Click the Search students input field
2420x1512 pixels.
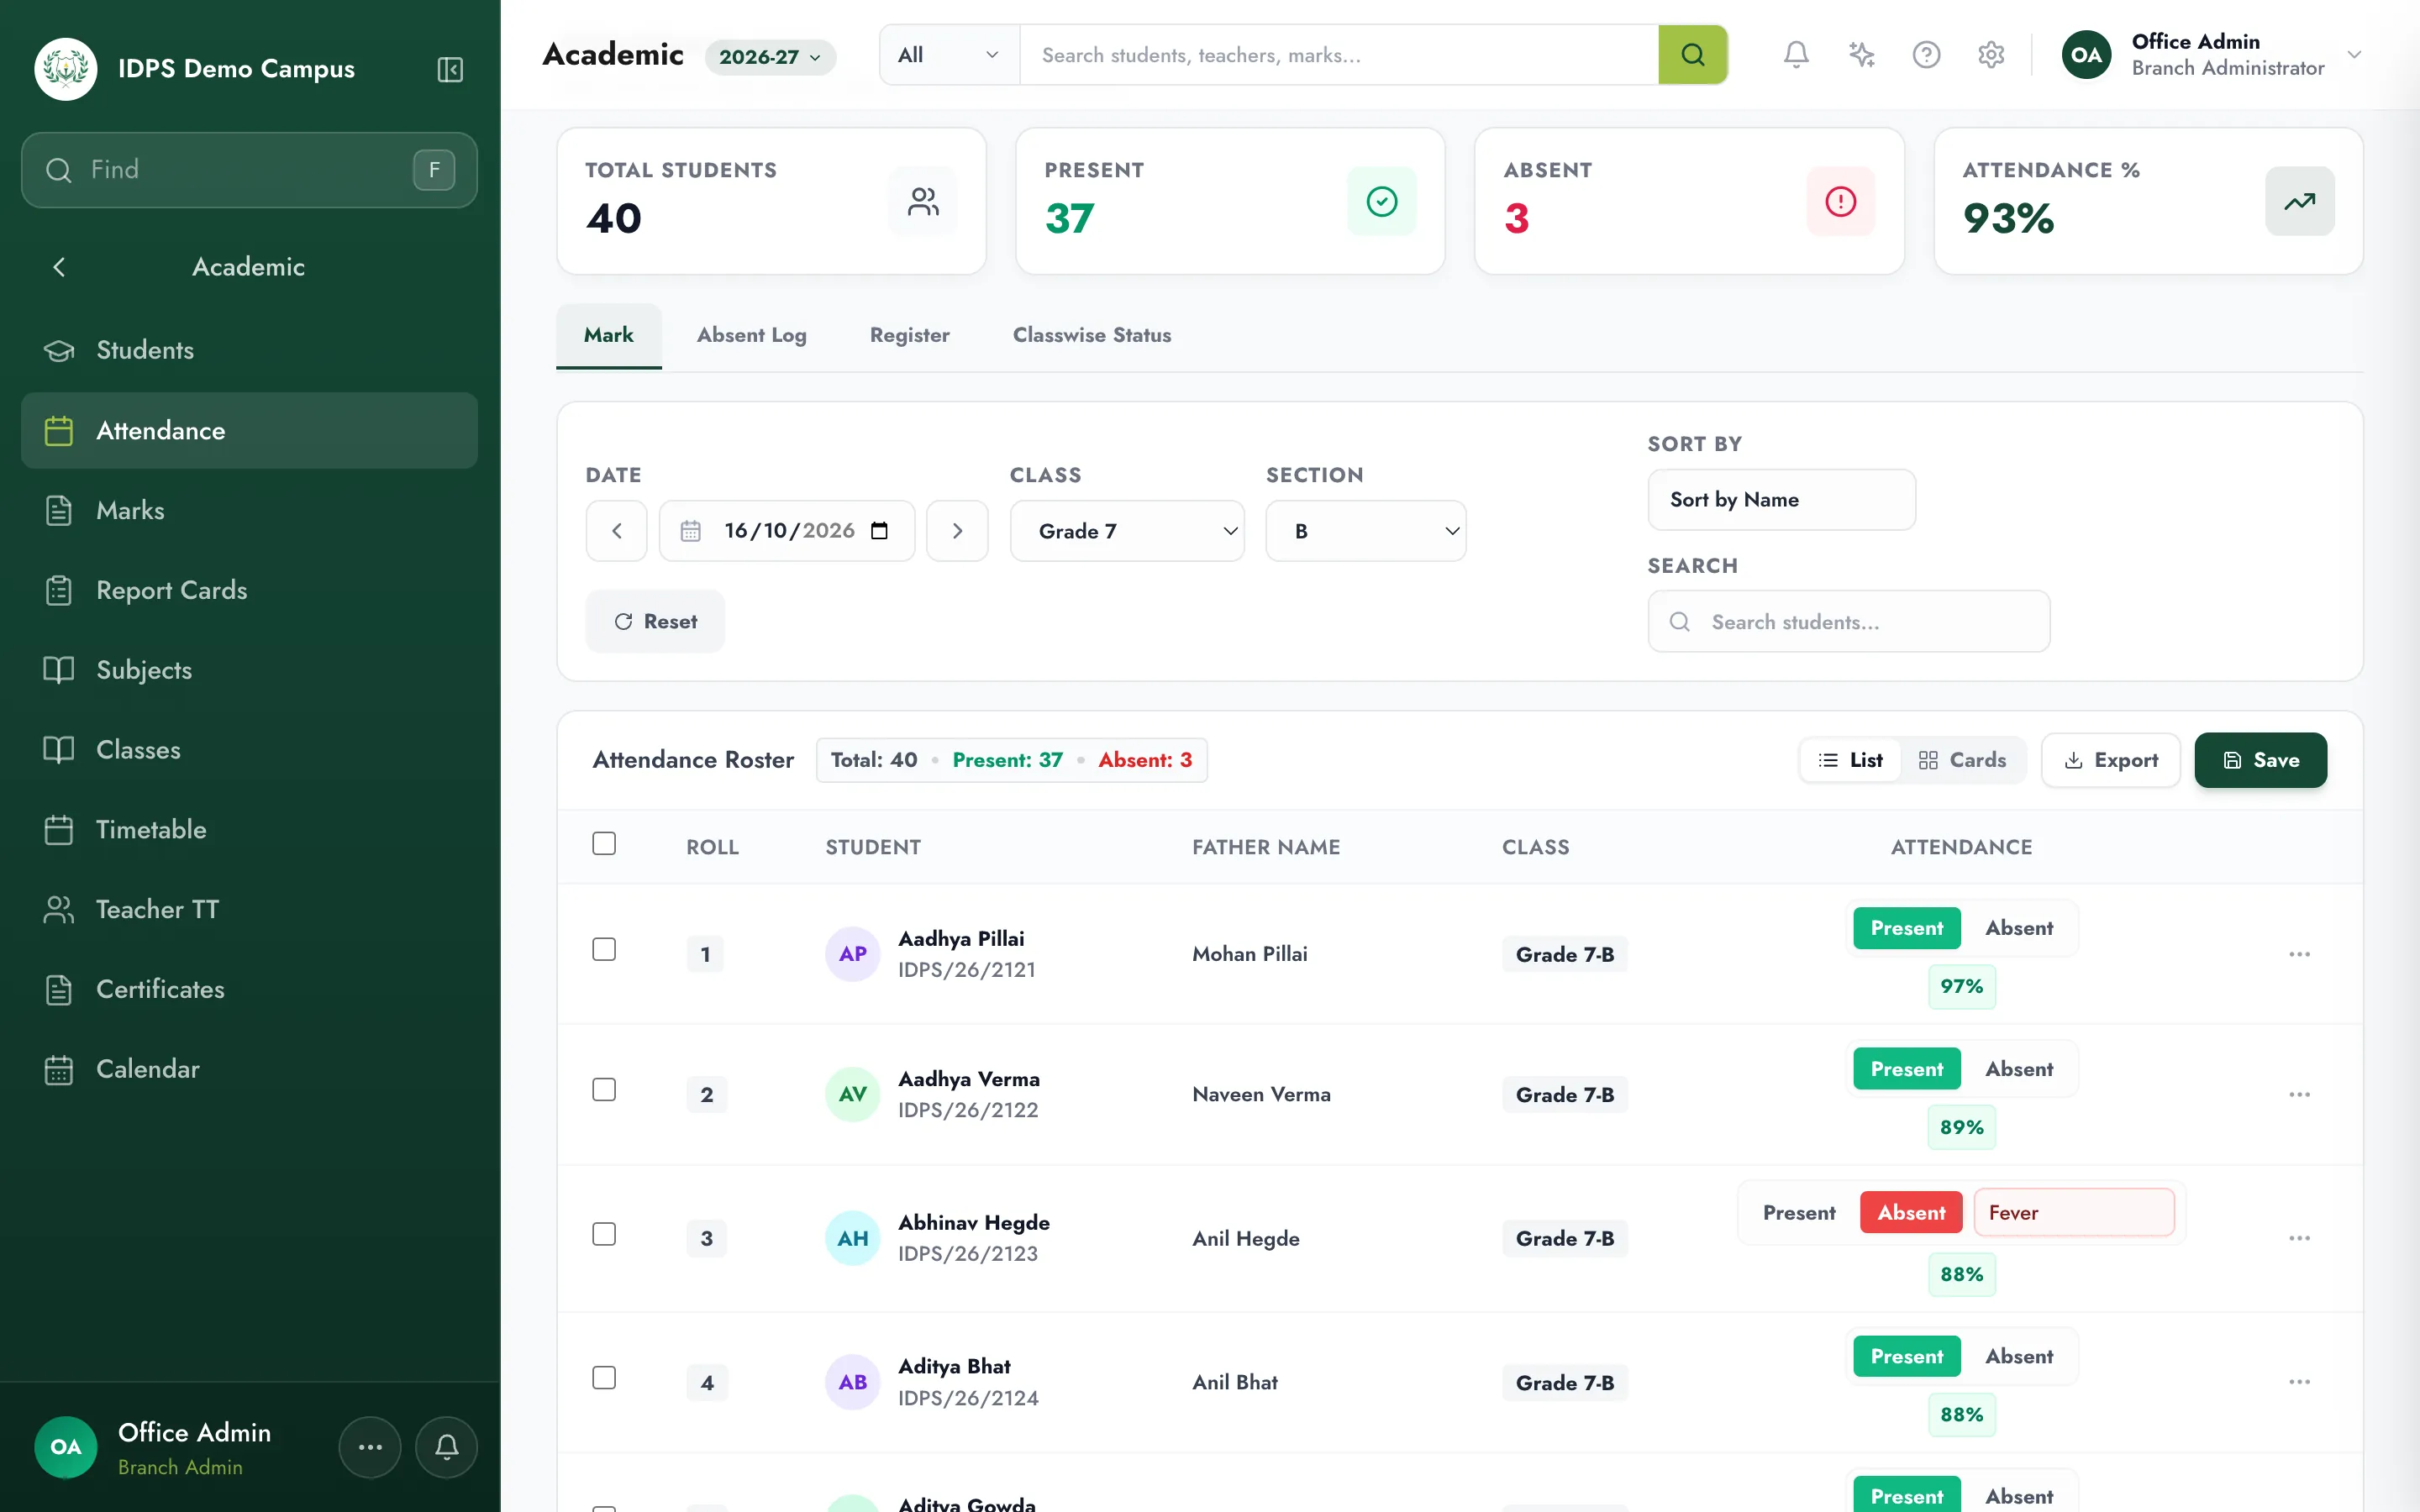[1848, 622]
